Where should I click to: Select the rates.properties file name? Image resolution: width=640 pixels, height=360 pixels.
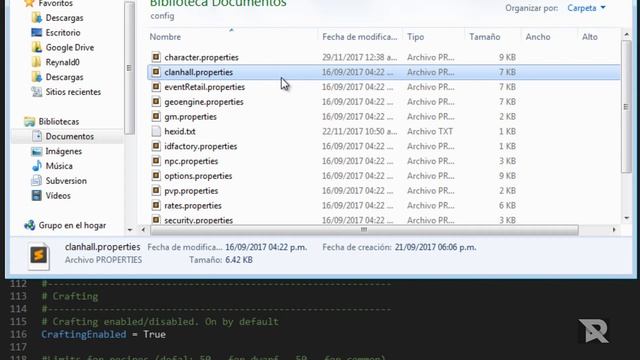[x=193, y=206]
